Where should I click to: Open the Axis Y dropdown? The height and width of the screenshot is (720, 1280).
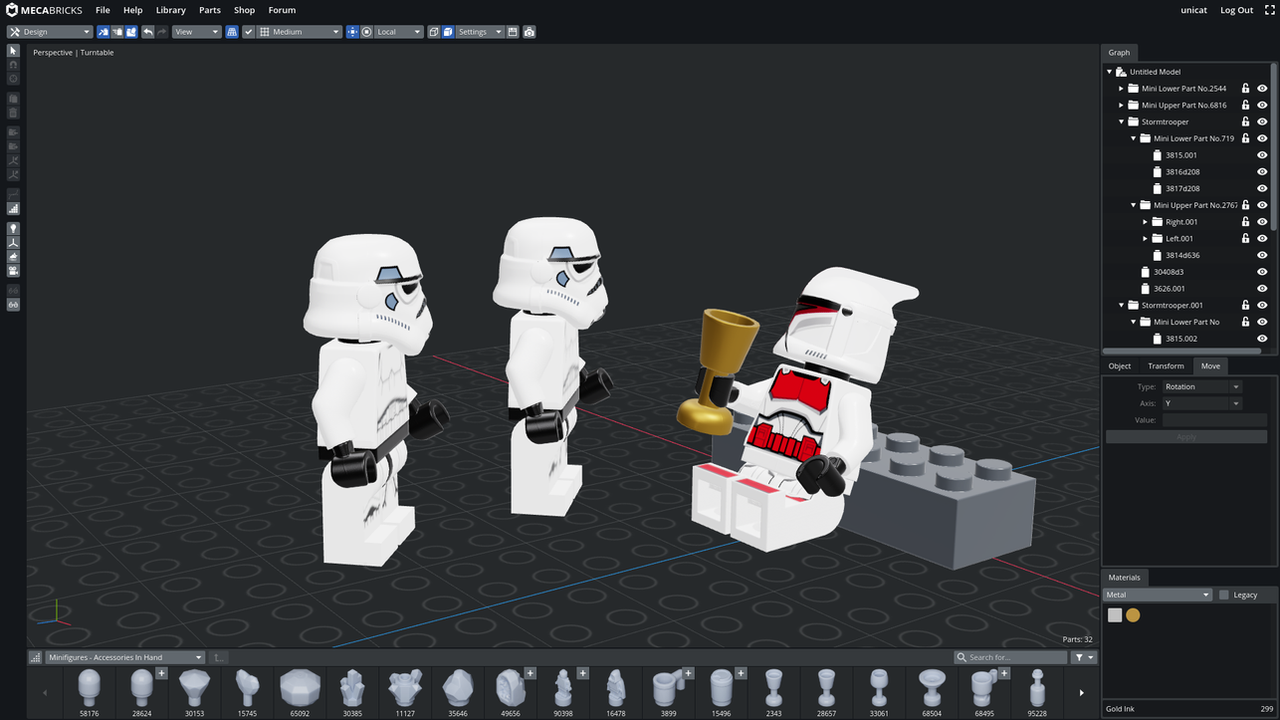click(1202, 403)
